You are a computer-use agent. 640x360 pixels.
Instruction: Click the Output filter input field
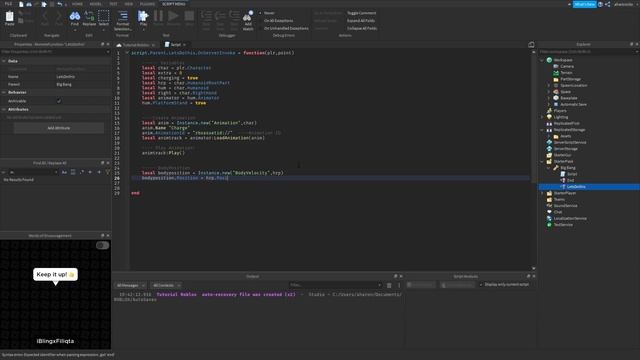[336, 285]
